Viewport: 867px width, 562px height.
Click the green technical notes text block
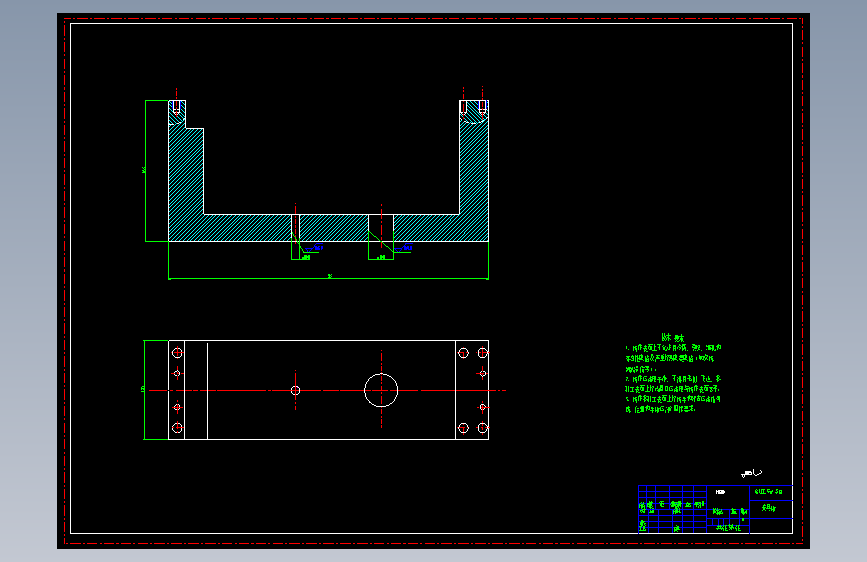click(673, 373)
